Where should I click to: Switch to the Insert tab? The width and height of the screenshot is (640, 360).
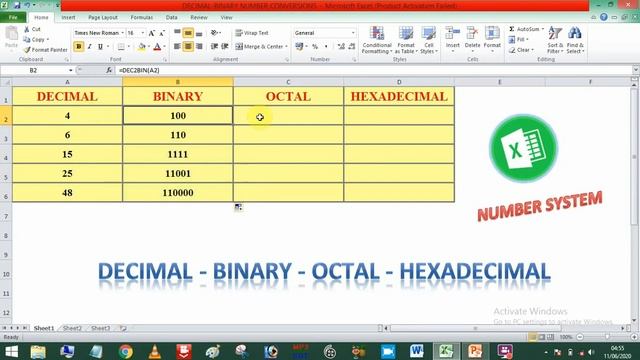[68, 18]
